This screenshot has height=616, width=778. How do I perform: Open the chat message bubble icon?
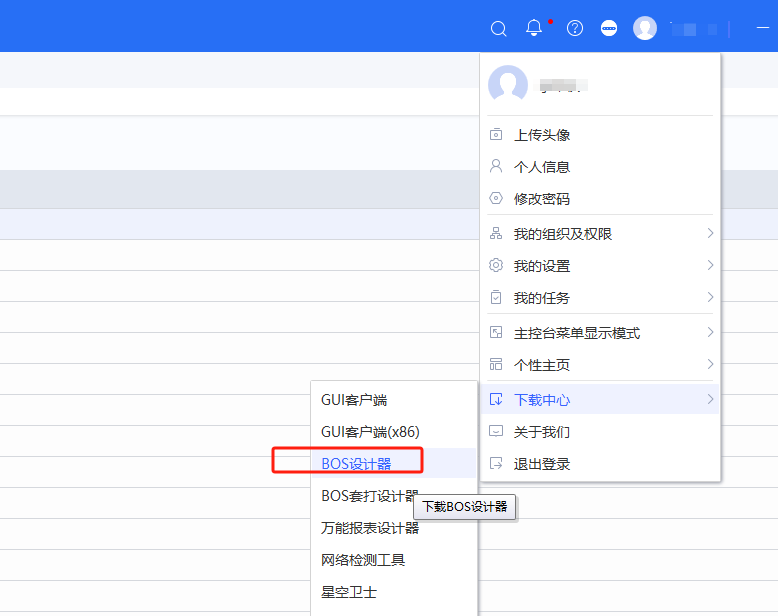click(x=609, y=28)
